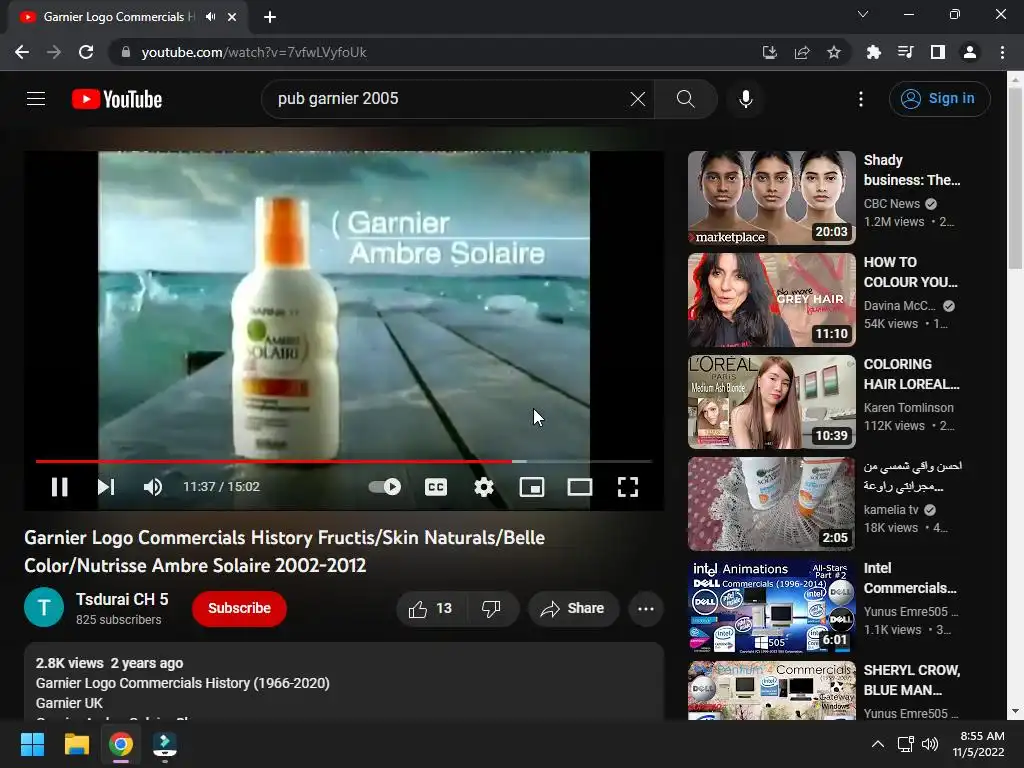
Task: Open File Explorer from the taskbar
Action: point(76,744)
